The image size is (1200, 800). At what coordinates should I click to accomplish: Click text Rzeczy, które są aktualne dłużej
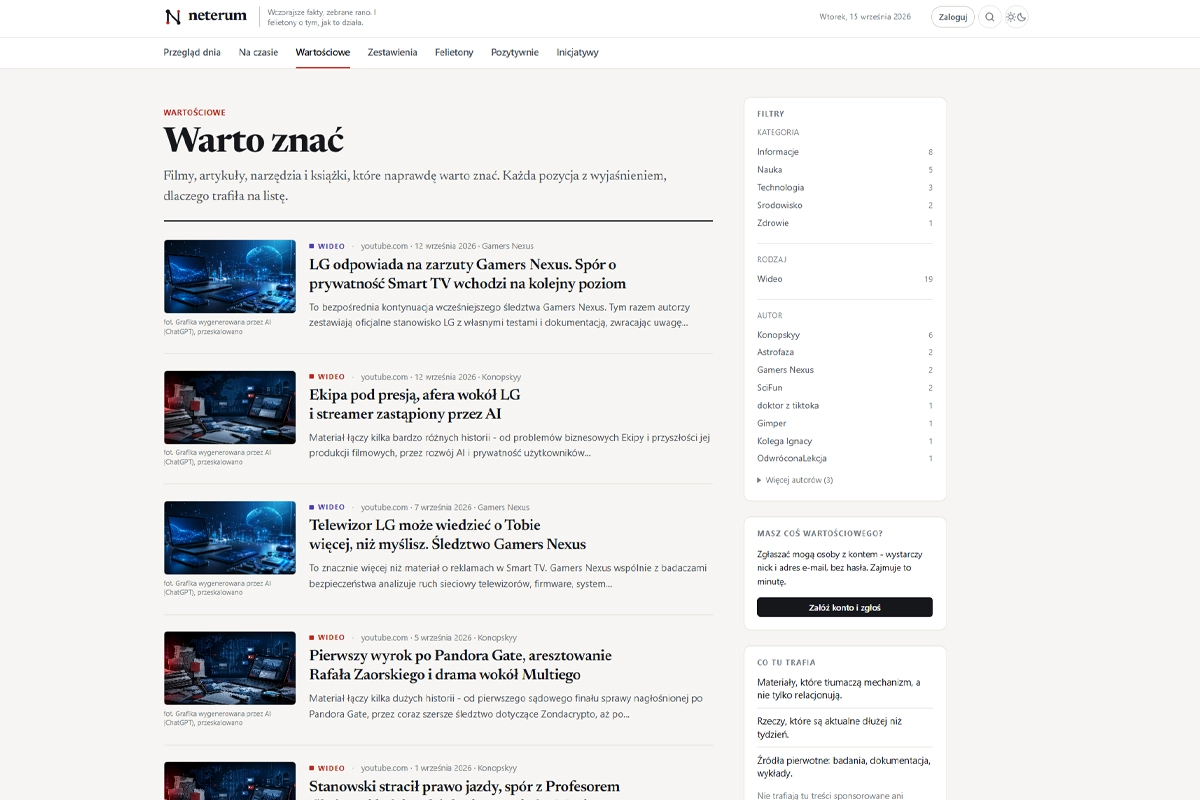[x=830, y=727]
